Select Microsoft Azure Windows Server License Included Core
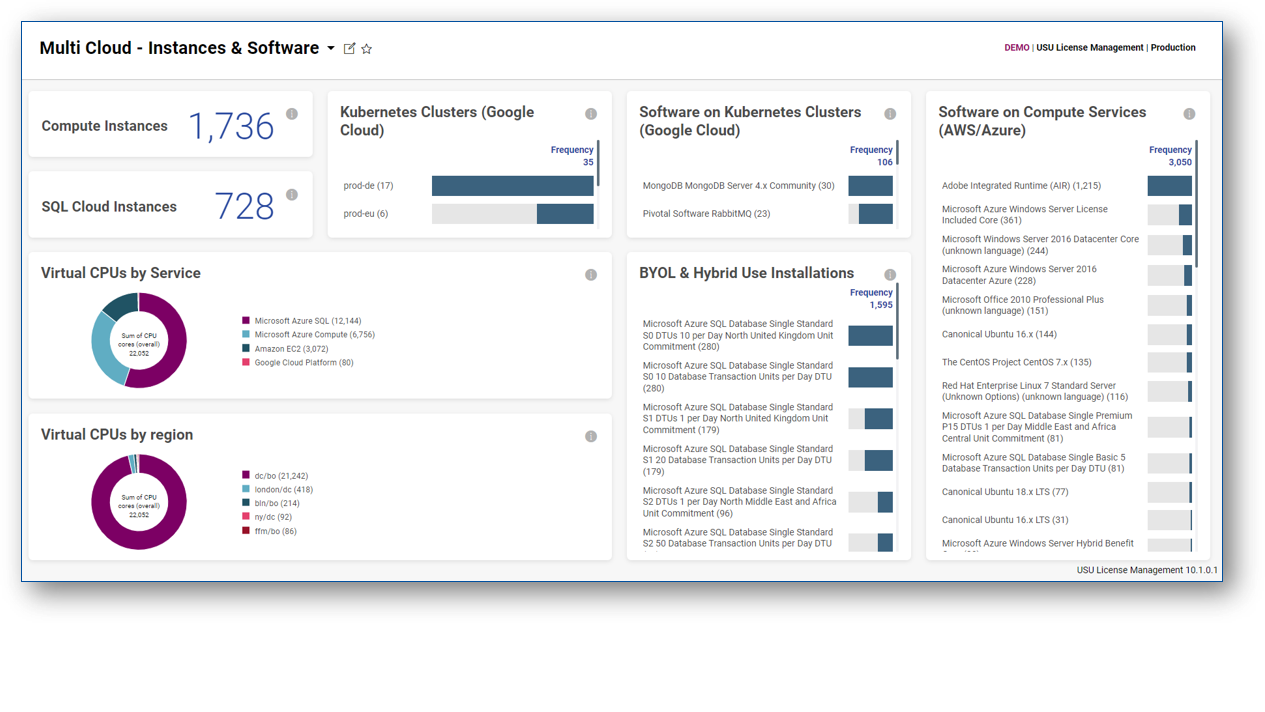The image size is (1265, 712). point(1066,215)
